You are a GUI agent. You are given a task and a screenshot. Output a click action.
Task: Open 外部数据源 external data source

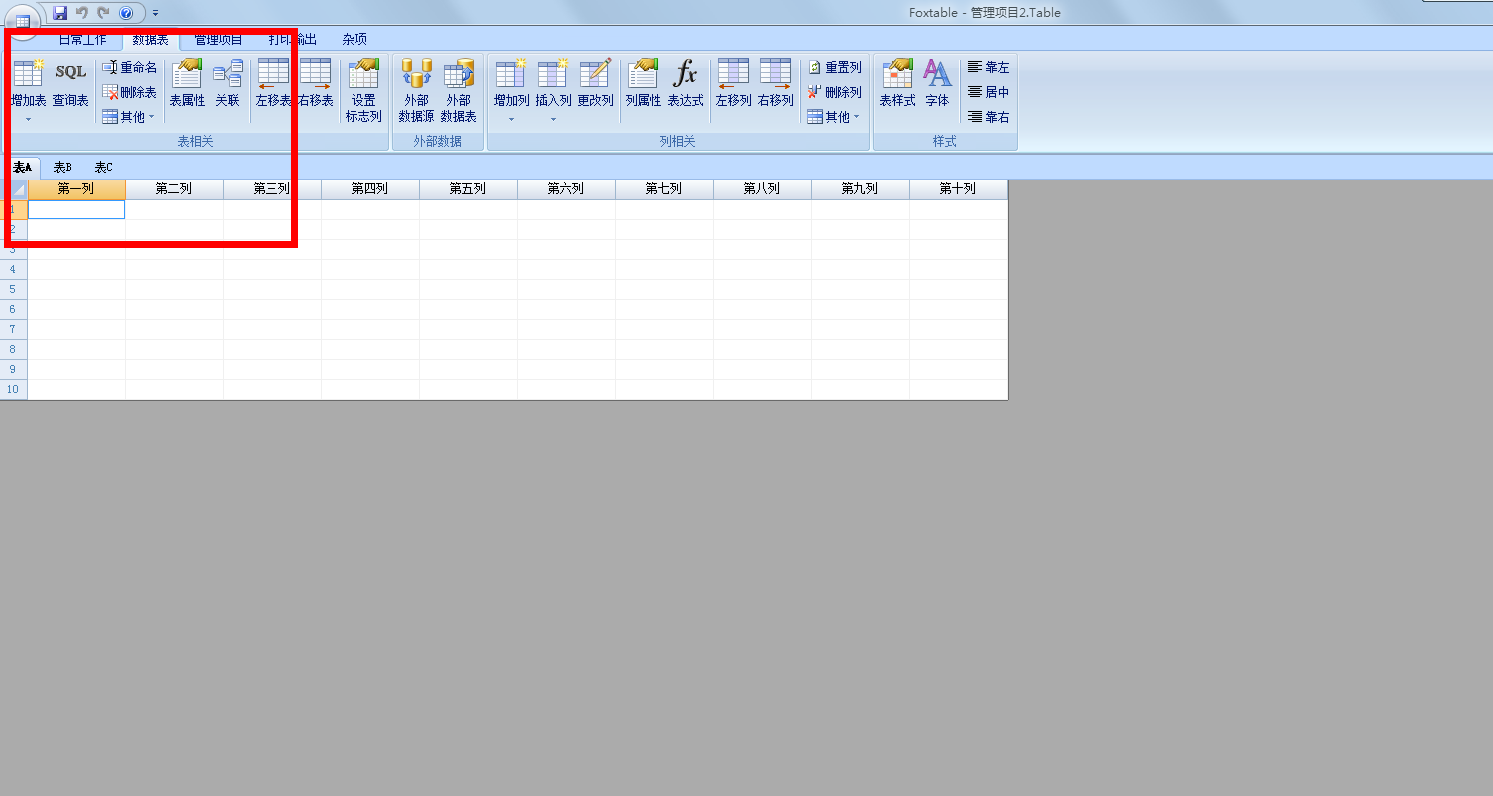coord(416,90)
